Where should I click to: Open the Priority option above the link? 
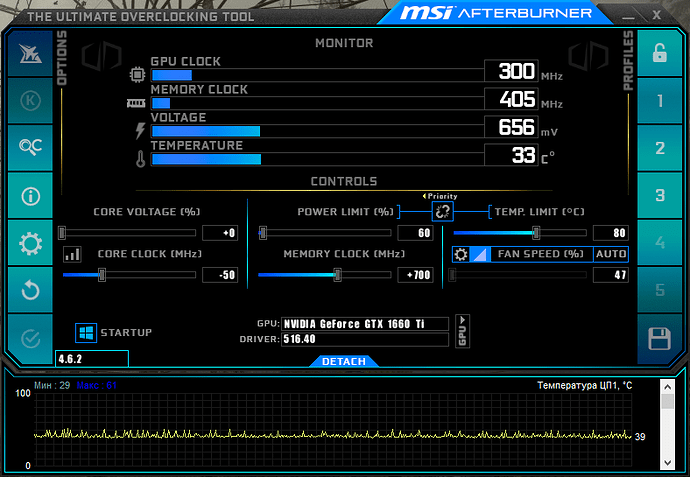coord(440,196)
